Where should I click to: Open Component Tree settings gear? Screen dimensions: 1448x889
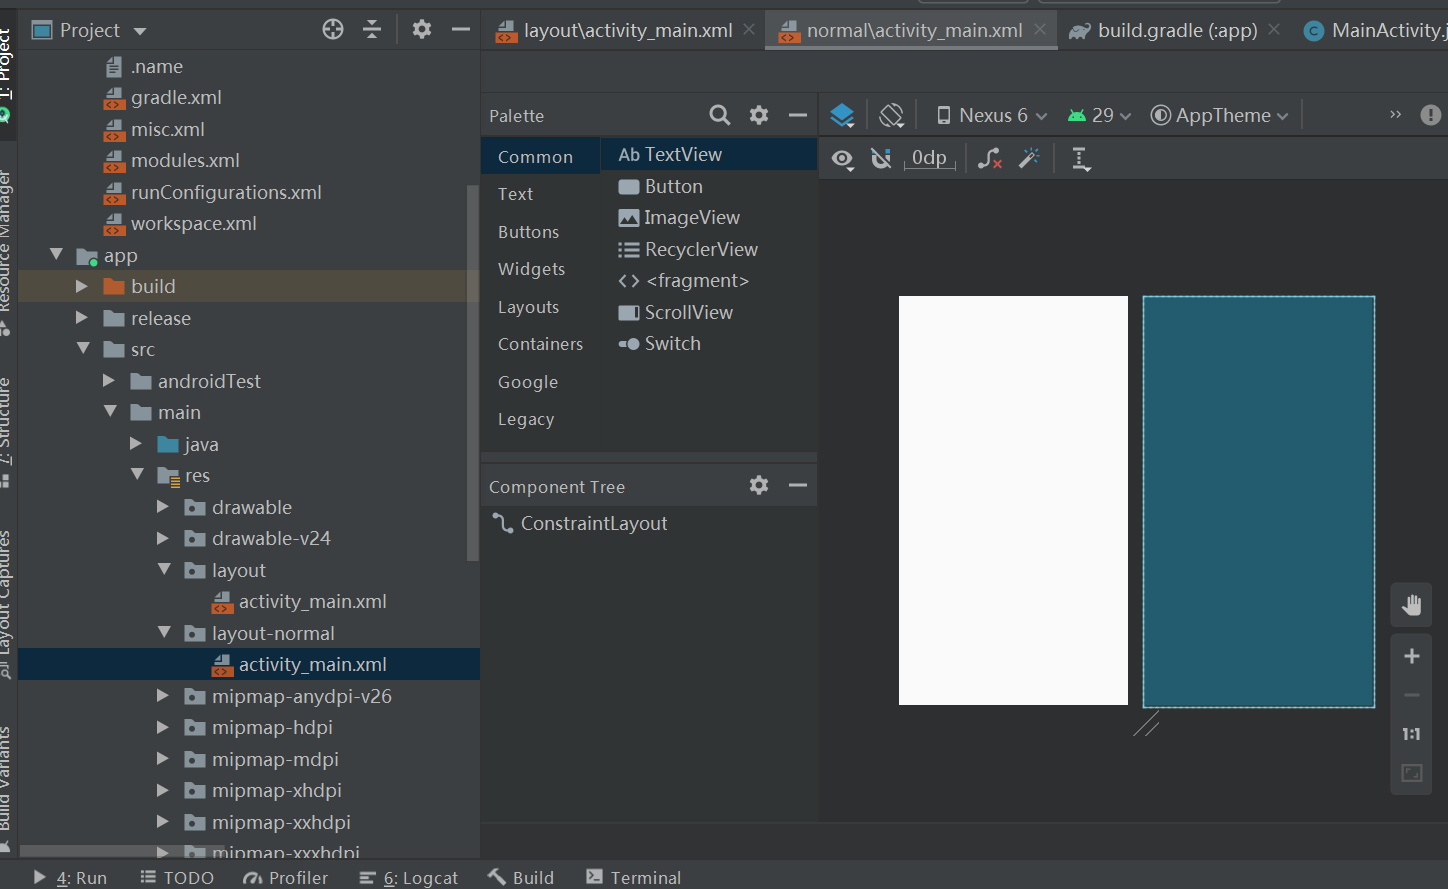pyautogui.click(x=759, y=485)
